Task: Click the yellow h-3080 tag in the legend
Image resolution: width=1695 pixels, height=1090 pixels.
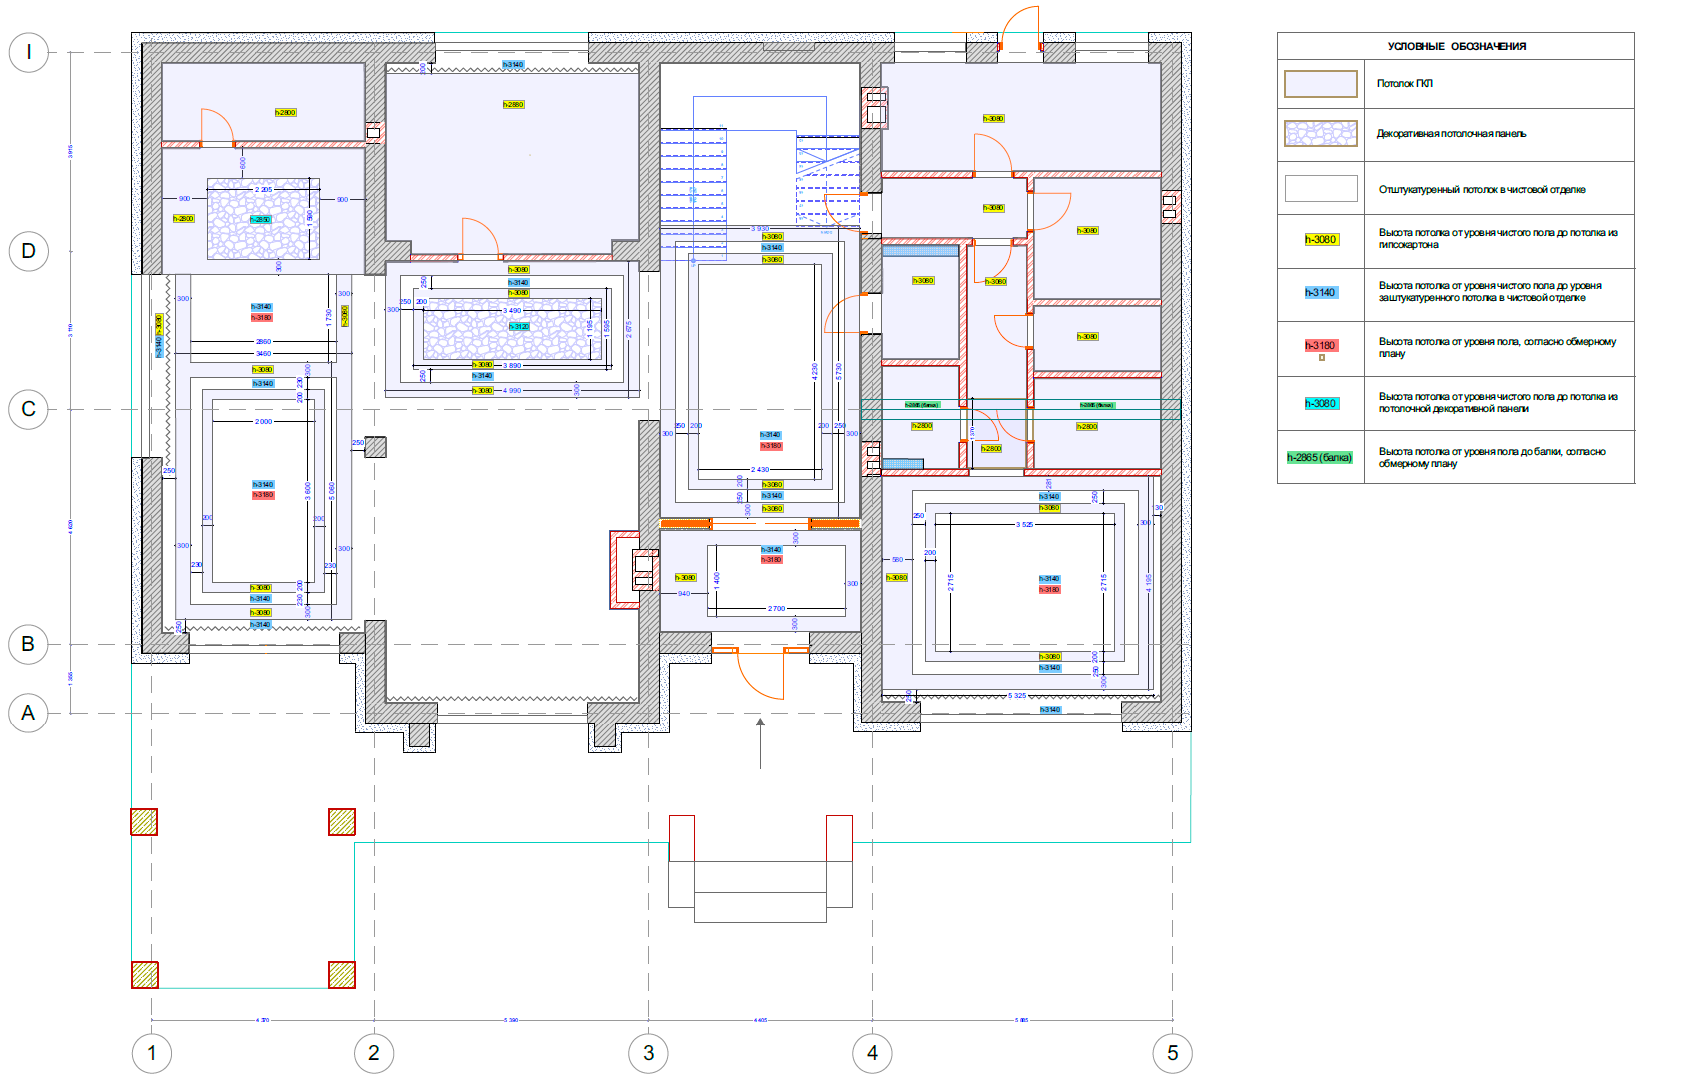Action: (1320, 240)
